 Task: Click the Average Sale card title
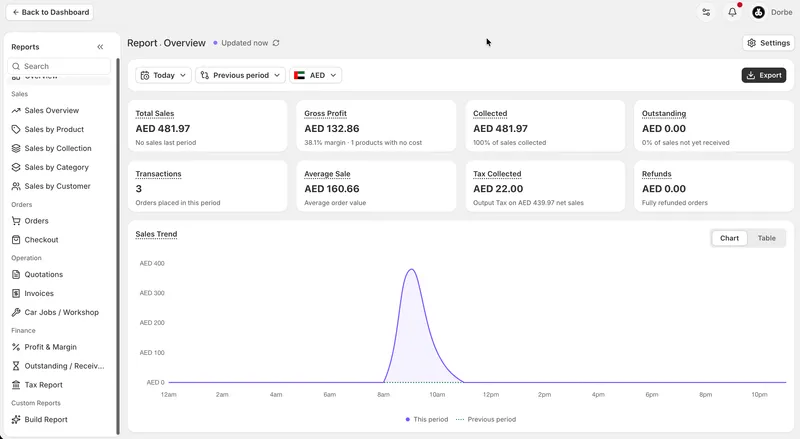(x=327, y=174)
